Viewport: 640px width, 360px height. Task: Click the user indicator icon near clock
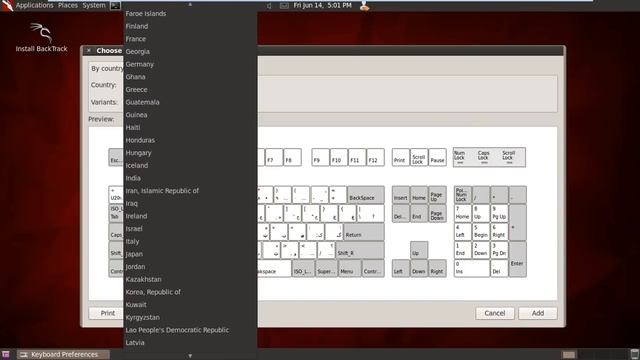[x=364, y=6]
